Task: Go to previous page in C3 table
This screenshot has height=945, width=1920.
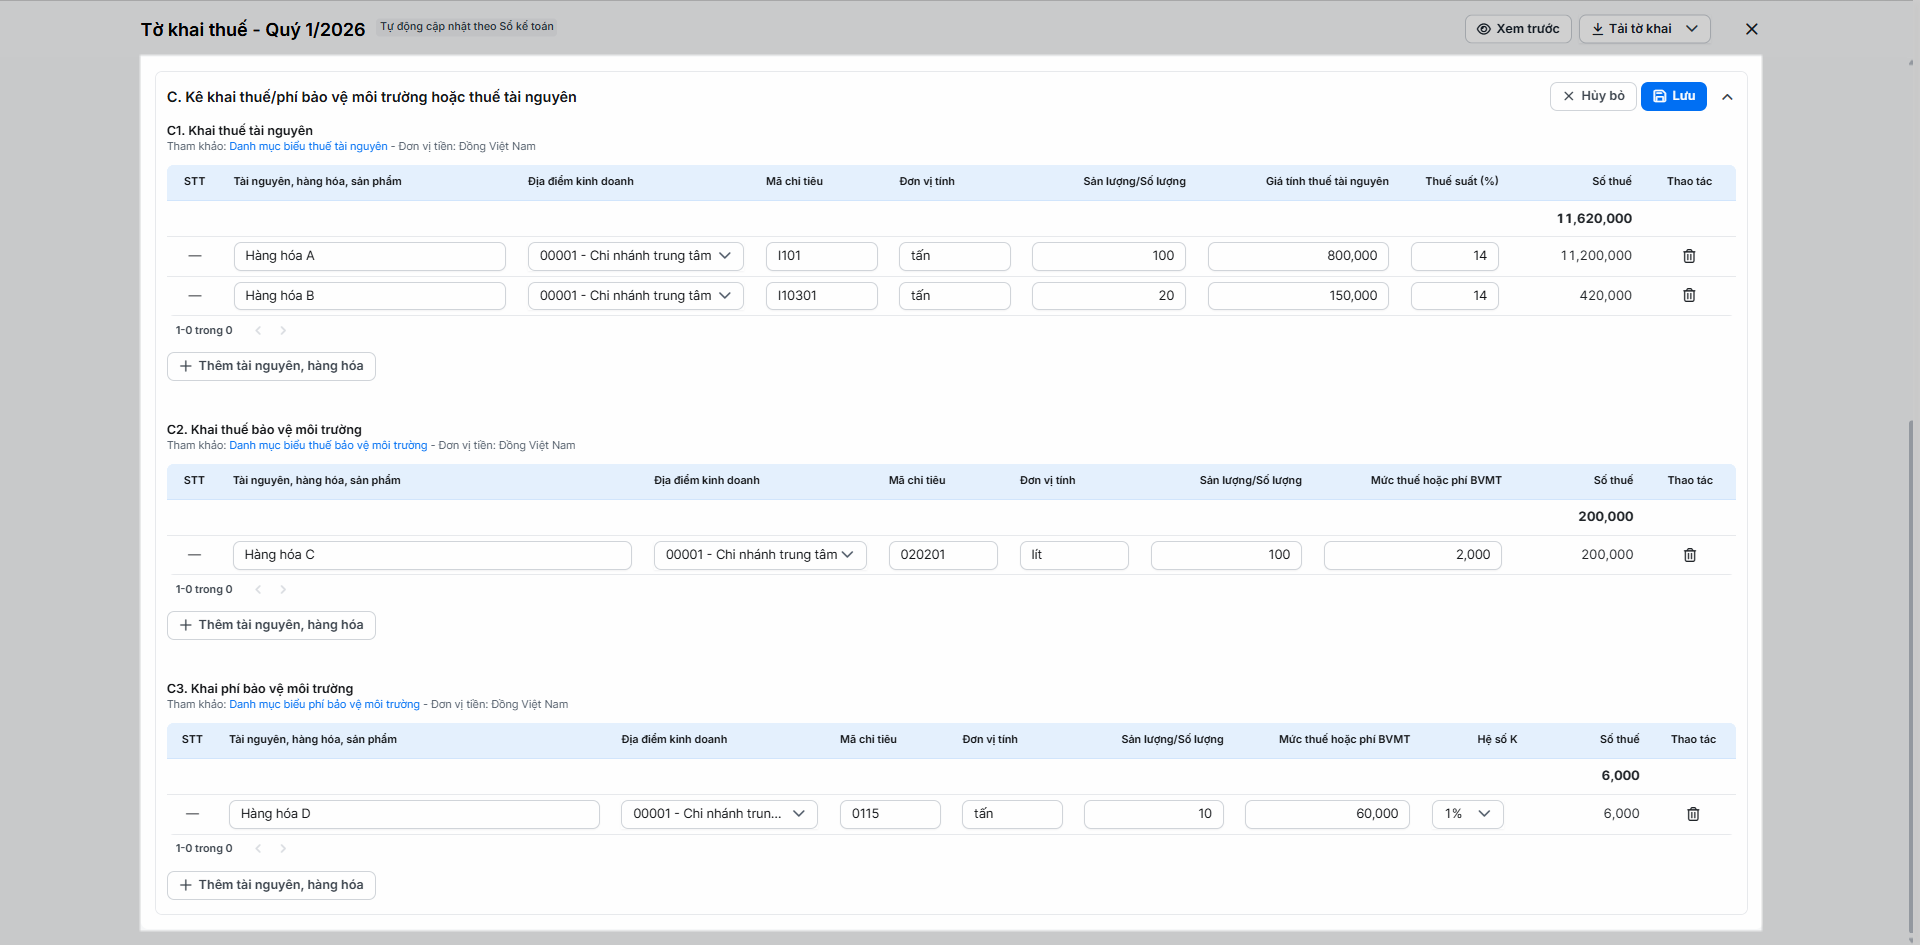Action: [258, 849]
